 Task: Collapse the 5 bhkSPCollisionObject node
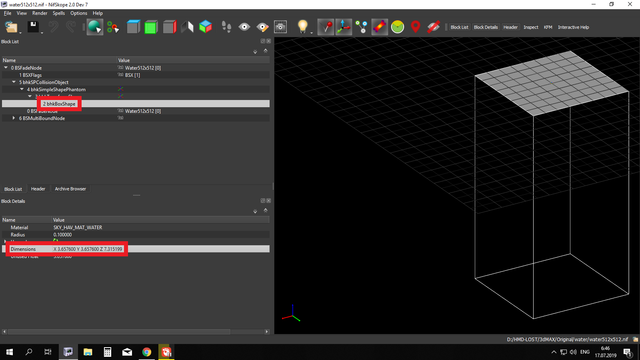pos(14,82)
